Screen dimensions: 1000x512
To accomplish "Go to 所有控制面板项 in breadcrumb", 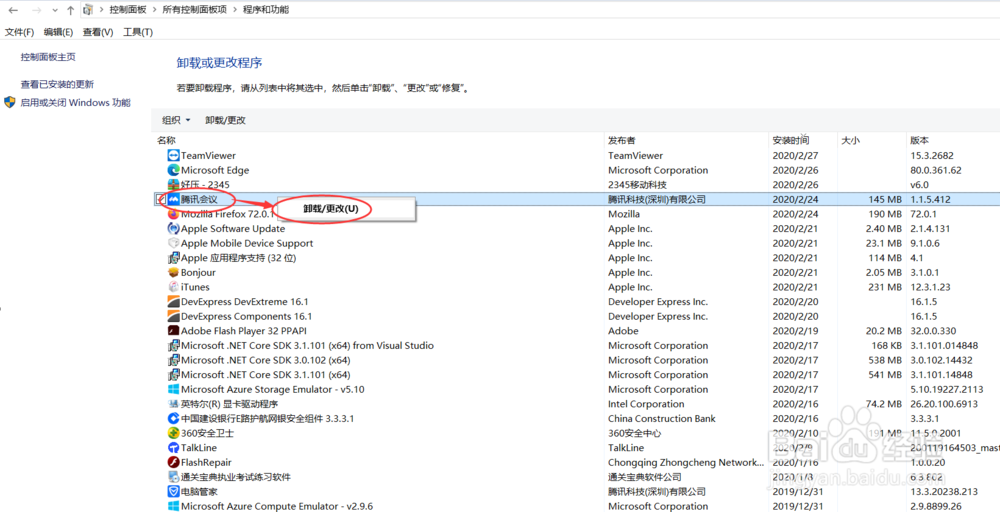I will [196, 10].
